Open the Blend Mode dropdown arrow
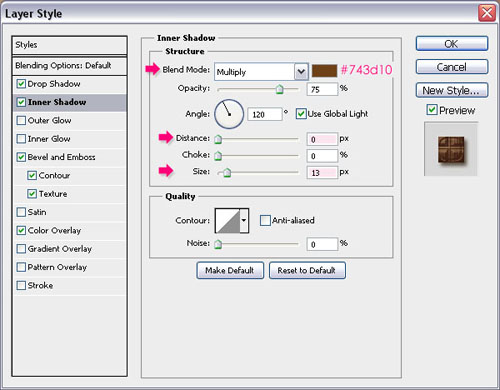500x390 pixels. click(x=301, y=71)
